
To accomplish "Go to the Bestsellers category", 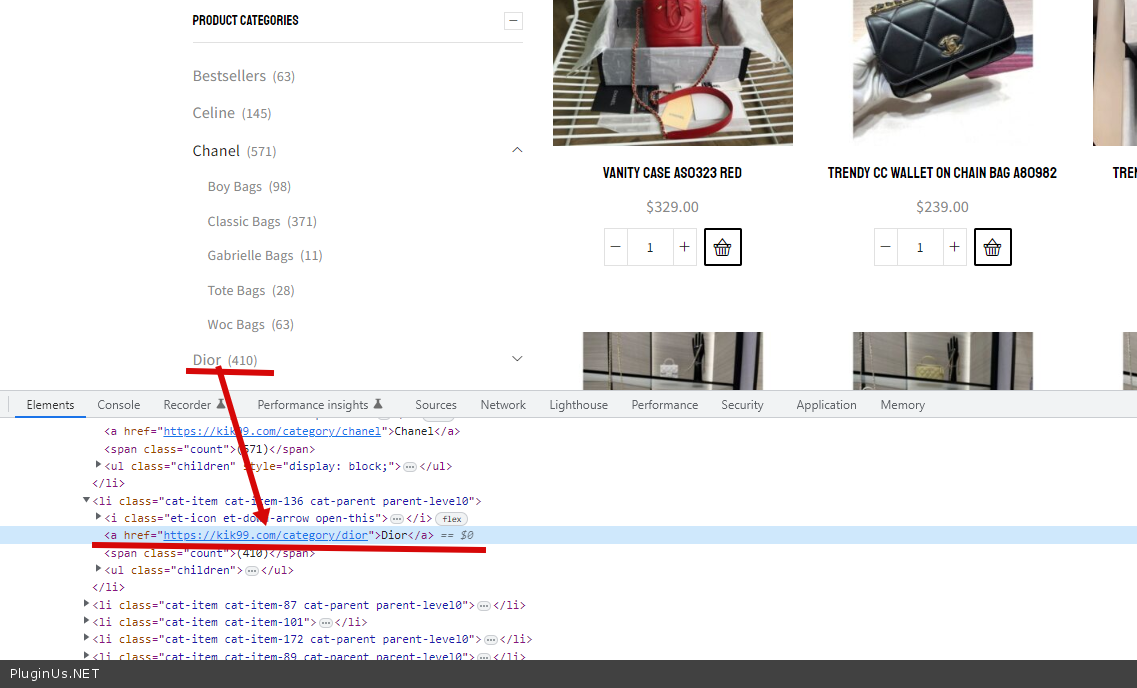I will tap(229, 76).
